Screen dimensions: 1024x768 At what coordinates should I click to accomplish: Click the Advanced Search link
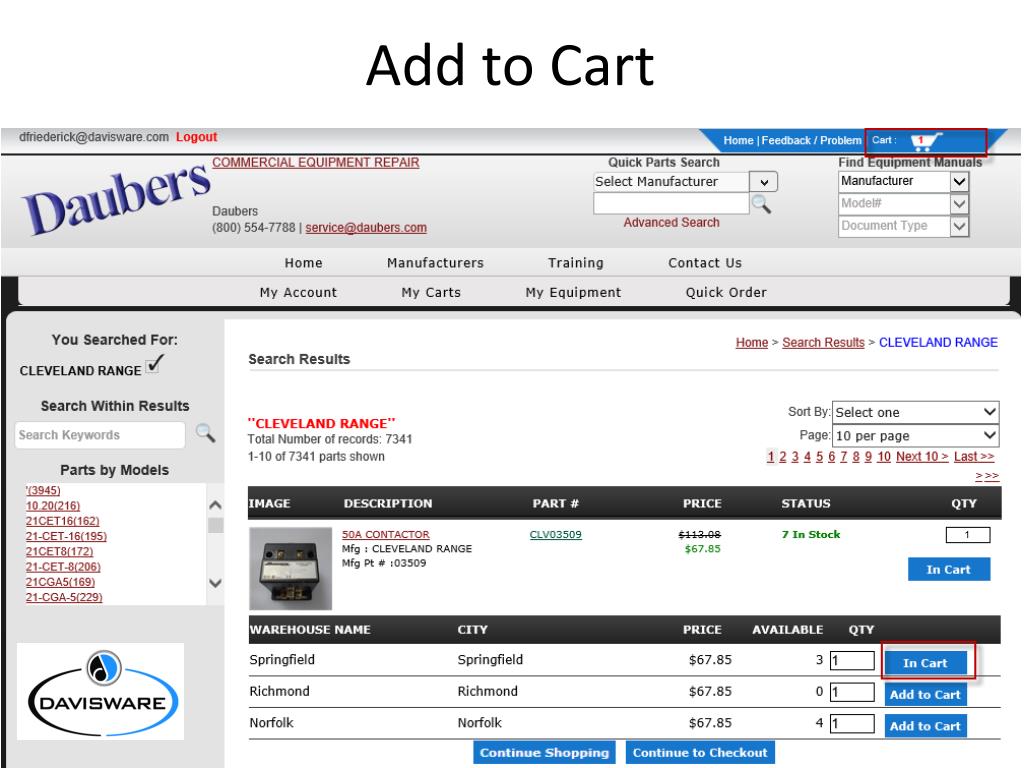[671, 223]
